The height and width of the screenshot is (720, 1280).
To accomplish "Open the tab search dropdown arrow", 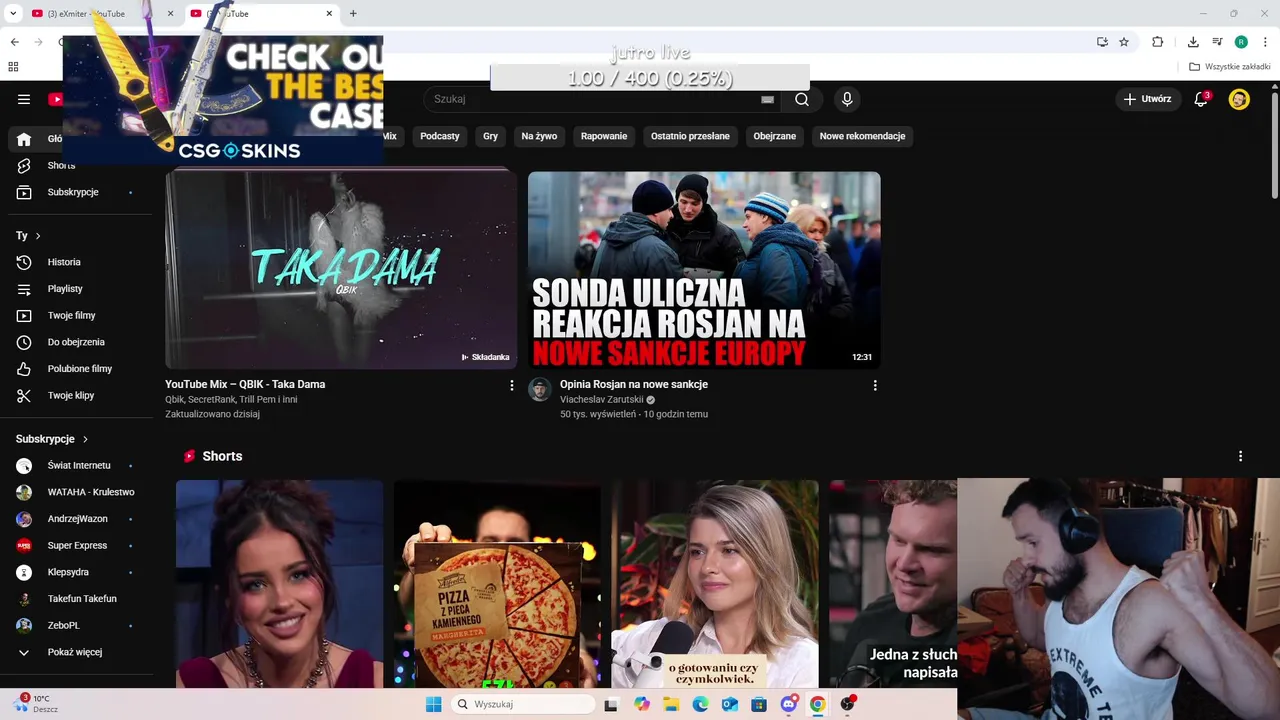I will pos(14,13).
